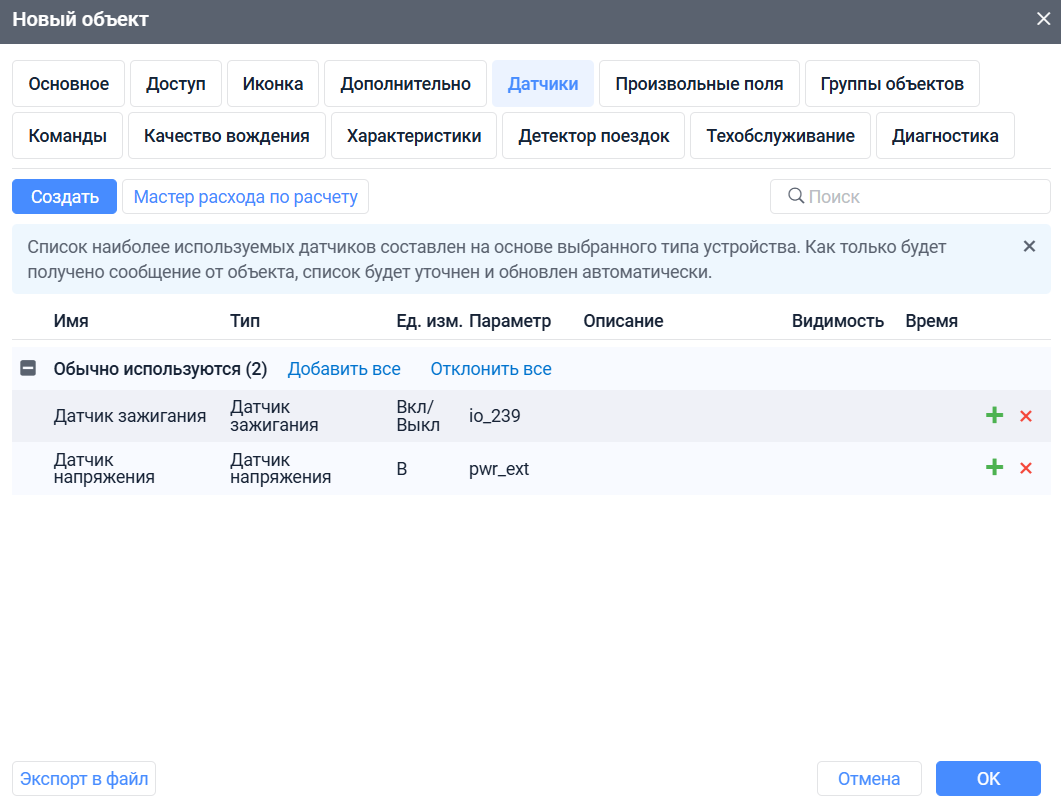Screen dimensions: 1061x807
Task: Remove Датчик напряжения via red X icon
Action: coord(1025,467)
